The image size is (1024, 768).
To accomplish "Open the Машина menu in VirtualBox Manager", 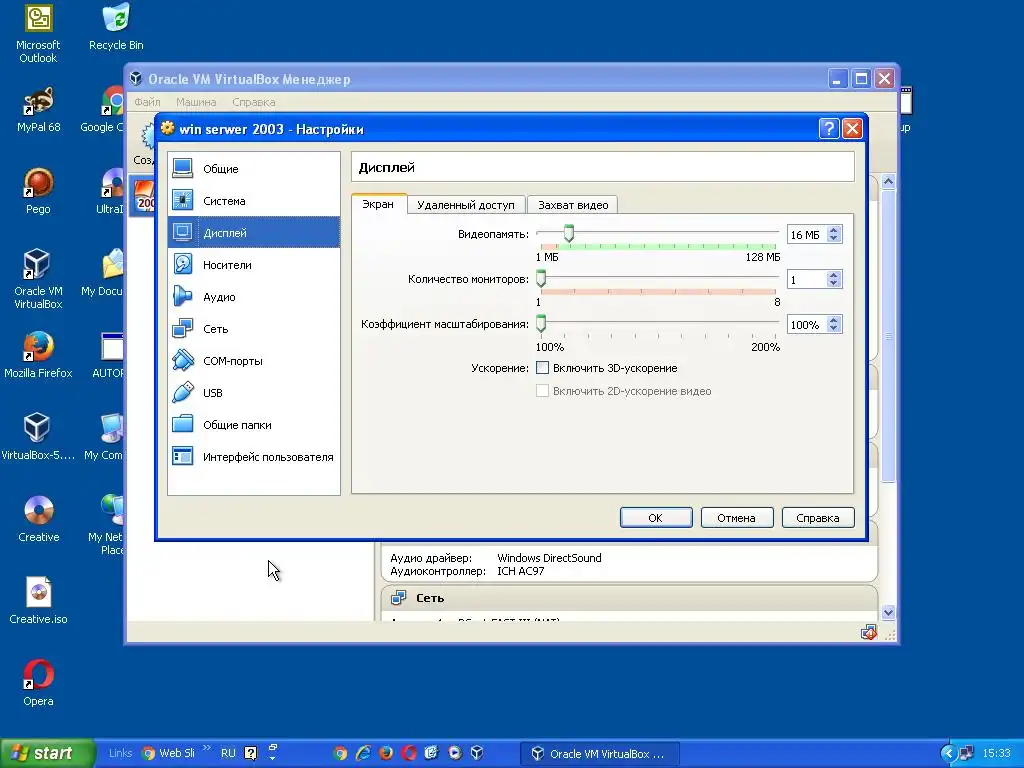I will point(196,102).
